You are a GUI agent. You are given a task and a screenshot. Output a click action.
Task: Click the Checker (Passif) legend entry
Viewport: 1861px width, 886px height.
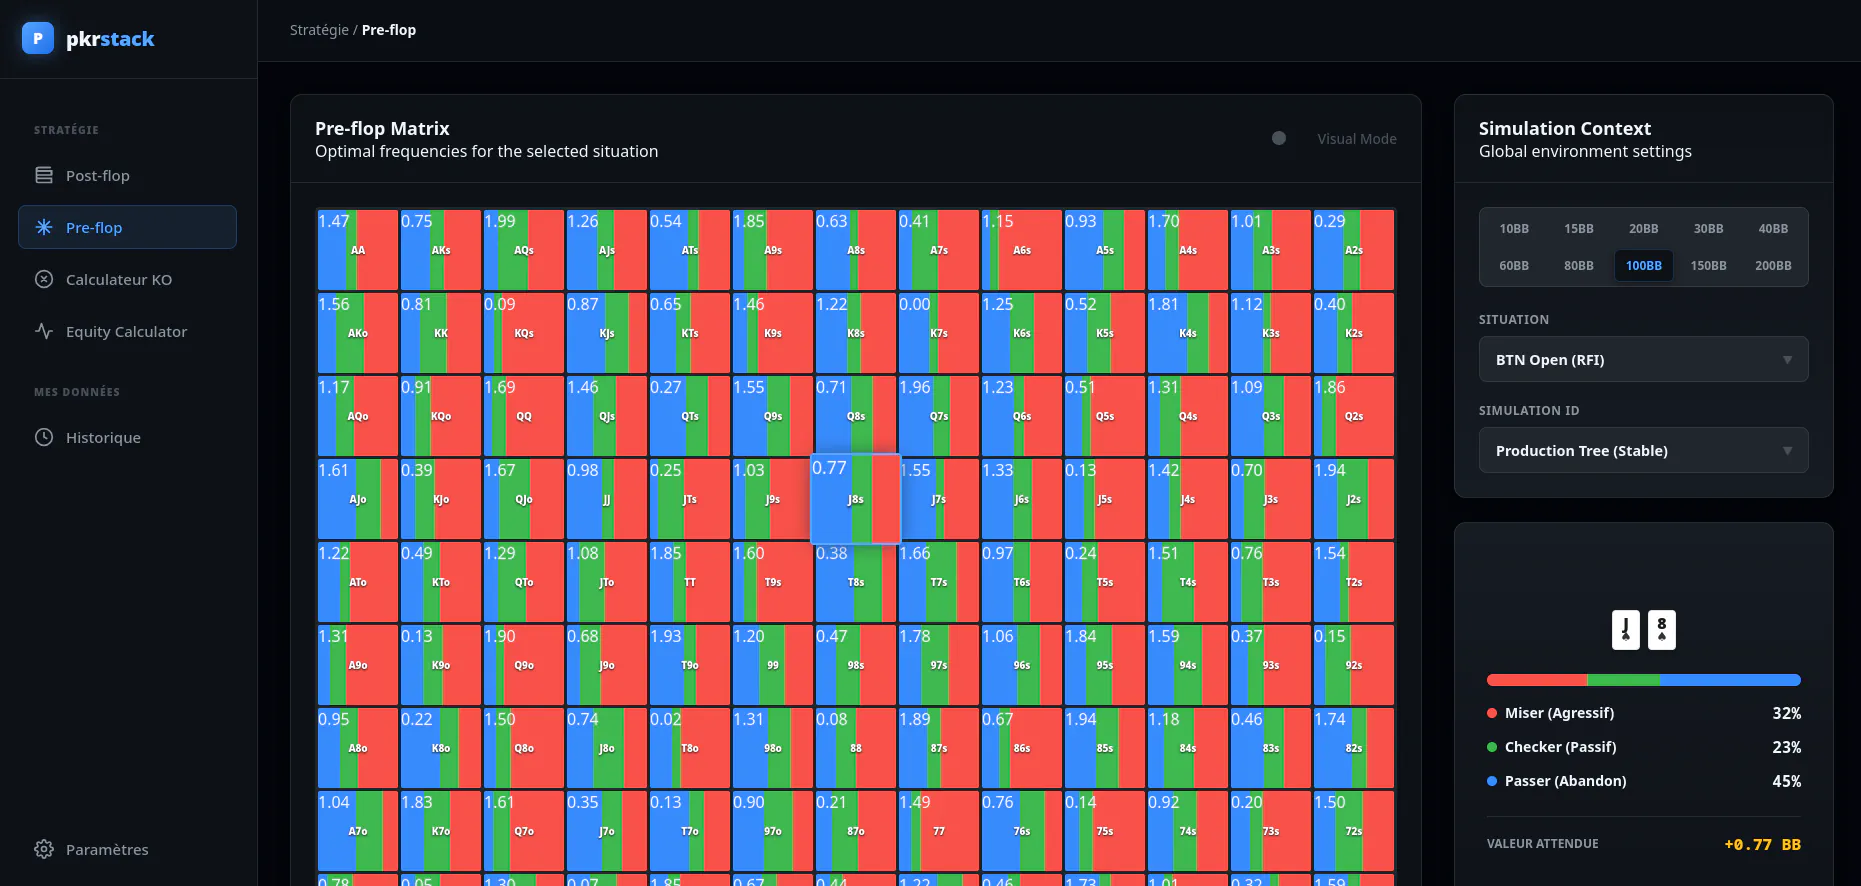click(1644, 747)
